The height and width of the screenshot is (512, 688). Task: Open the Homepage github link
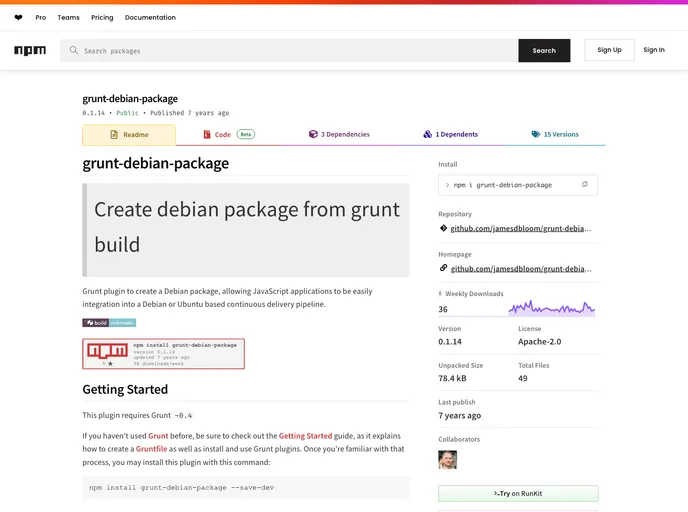[521, 269]
